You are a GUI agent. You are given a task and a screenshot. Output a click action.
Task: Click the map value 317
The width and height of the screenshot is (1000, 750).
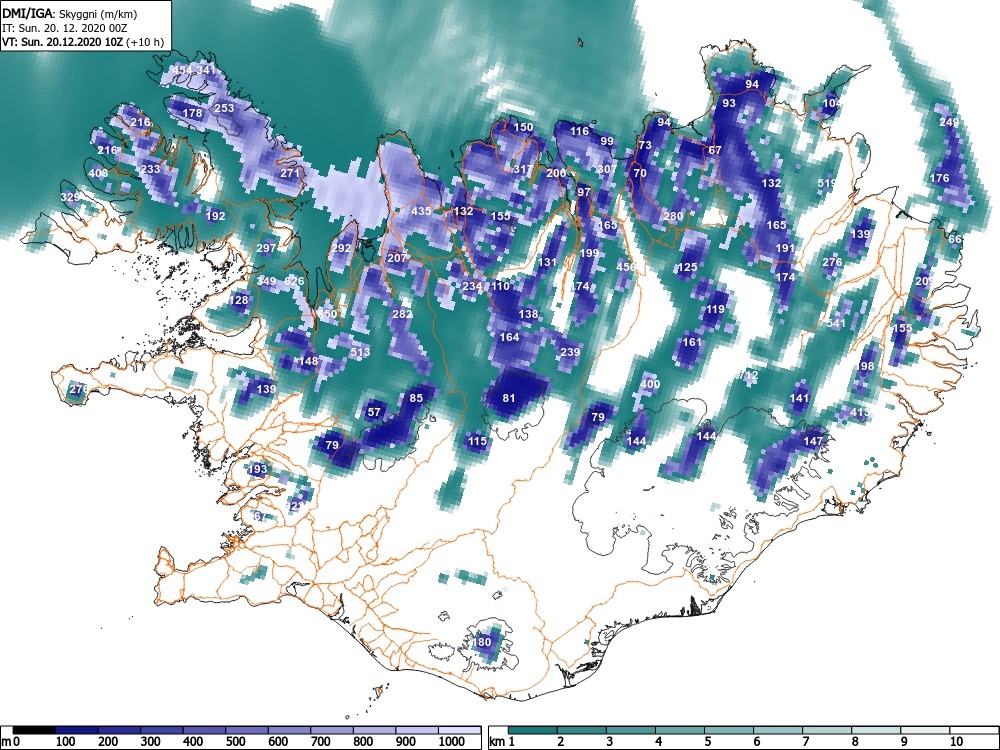click(523, 169)
